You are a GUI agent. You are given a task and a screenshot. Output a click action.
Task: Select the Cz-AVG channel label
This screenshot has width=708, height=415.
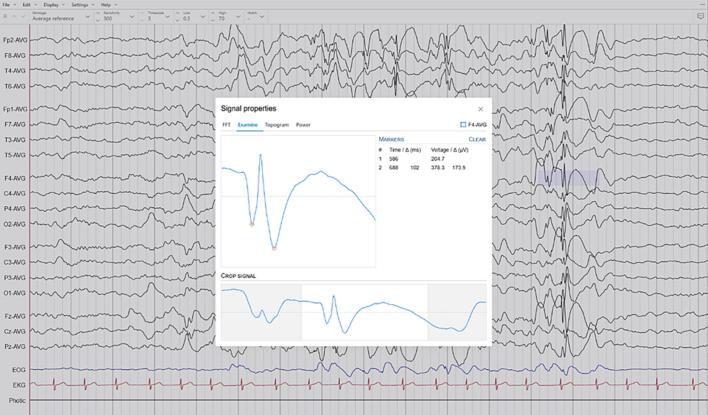coord(15,331)
